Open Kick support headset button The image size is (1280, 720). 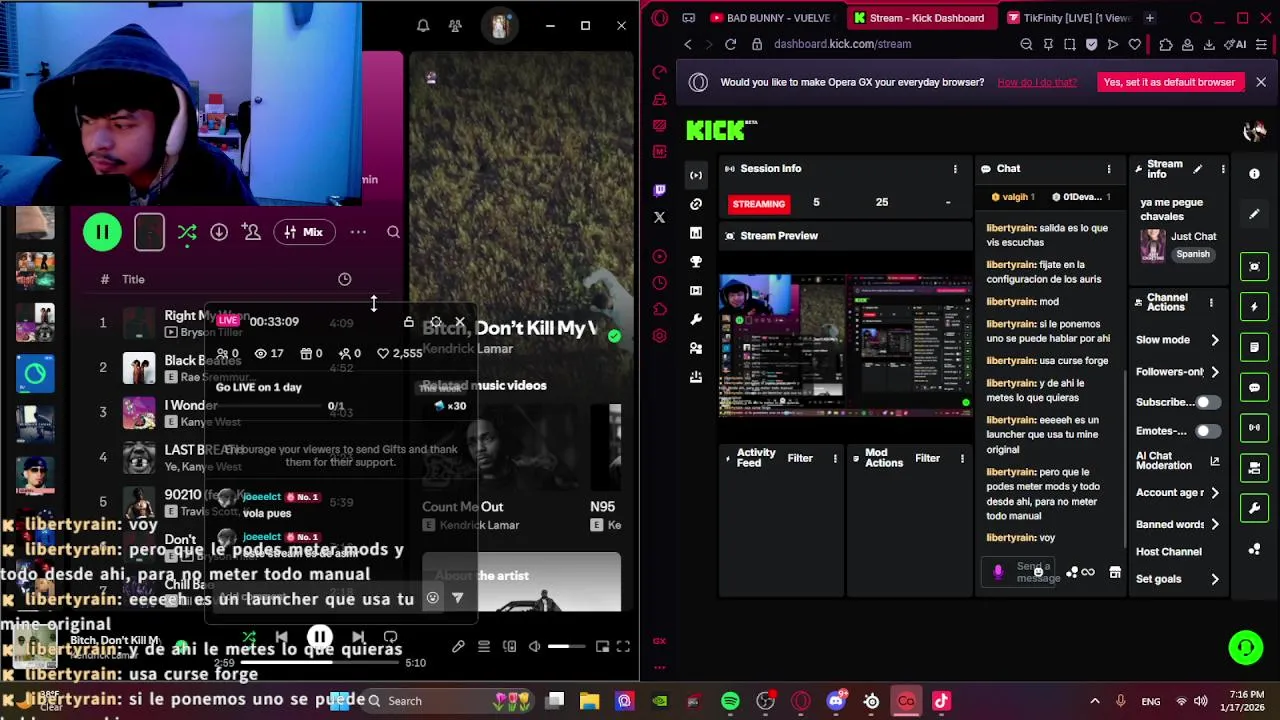coord(1245,647)
